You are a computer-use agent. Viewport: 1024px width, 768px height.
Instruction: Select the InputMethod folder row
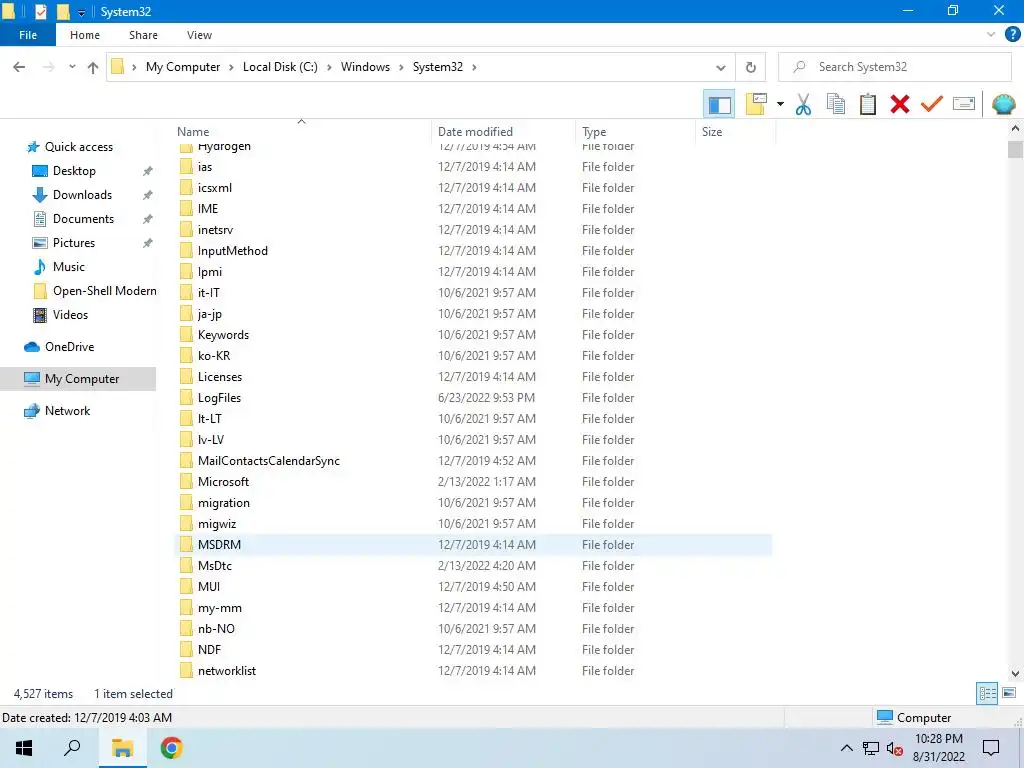[473, 251]
